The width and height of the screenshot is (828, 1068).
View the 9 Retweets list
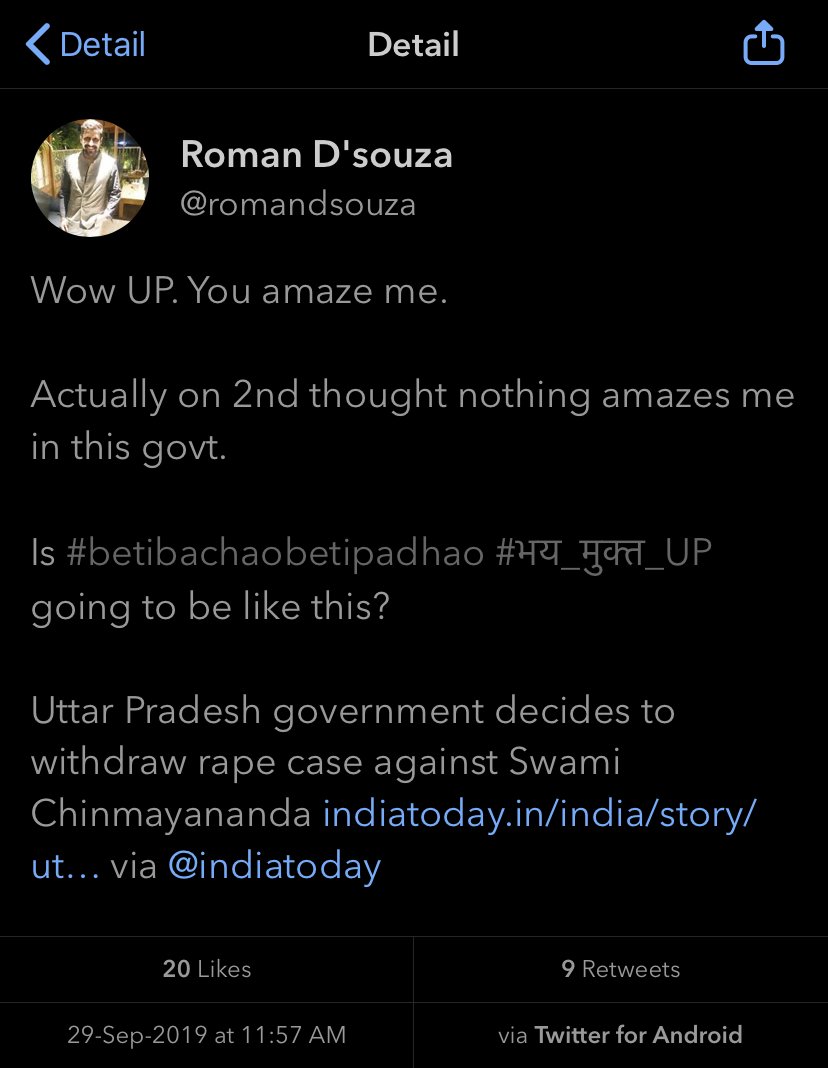pyautogui.click(x=620, y=969)
